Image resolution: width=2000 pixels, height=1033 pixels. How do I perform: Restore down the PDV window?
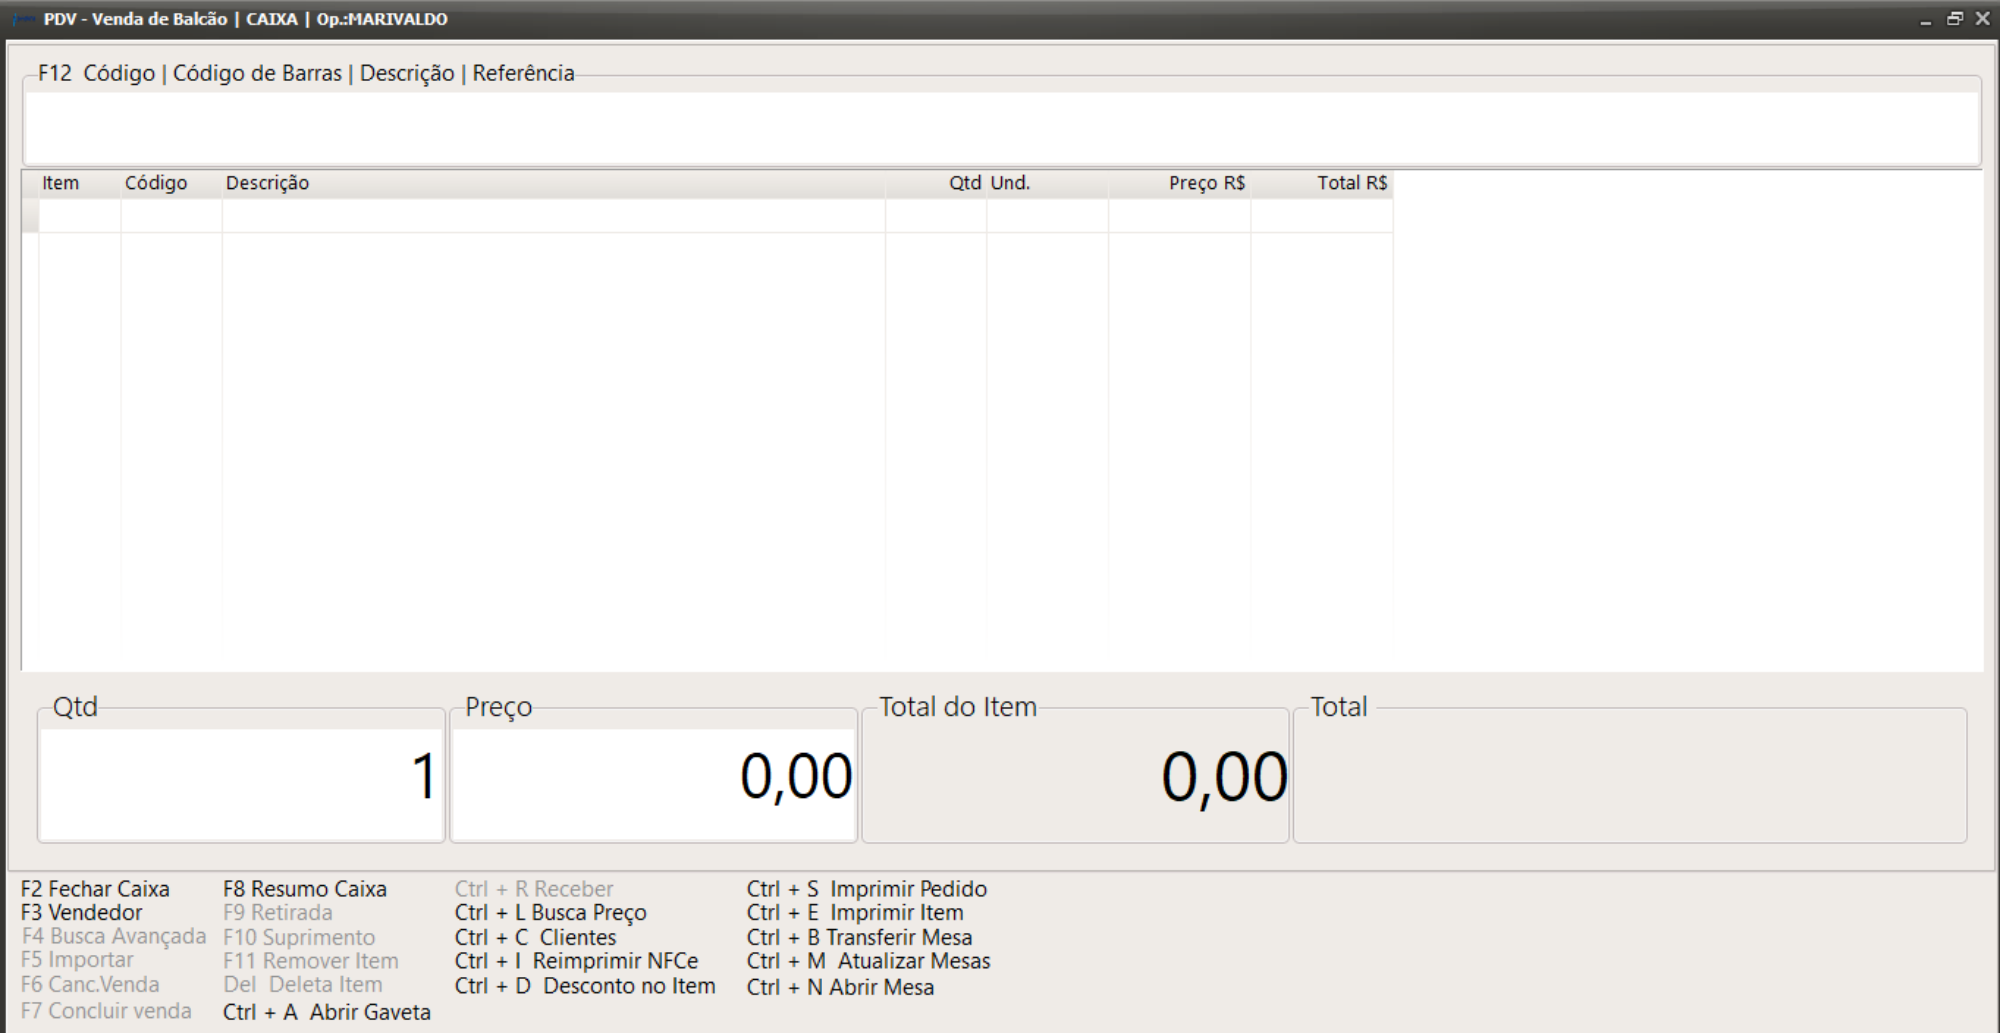tap(1954, 19)
